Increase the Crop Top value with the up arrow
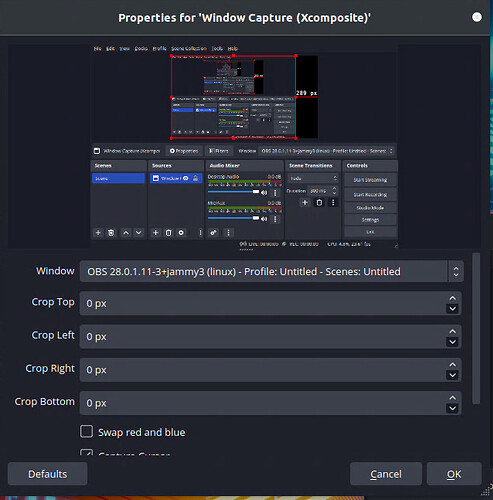 pyautogui.click(x=452, y=298)
